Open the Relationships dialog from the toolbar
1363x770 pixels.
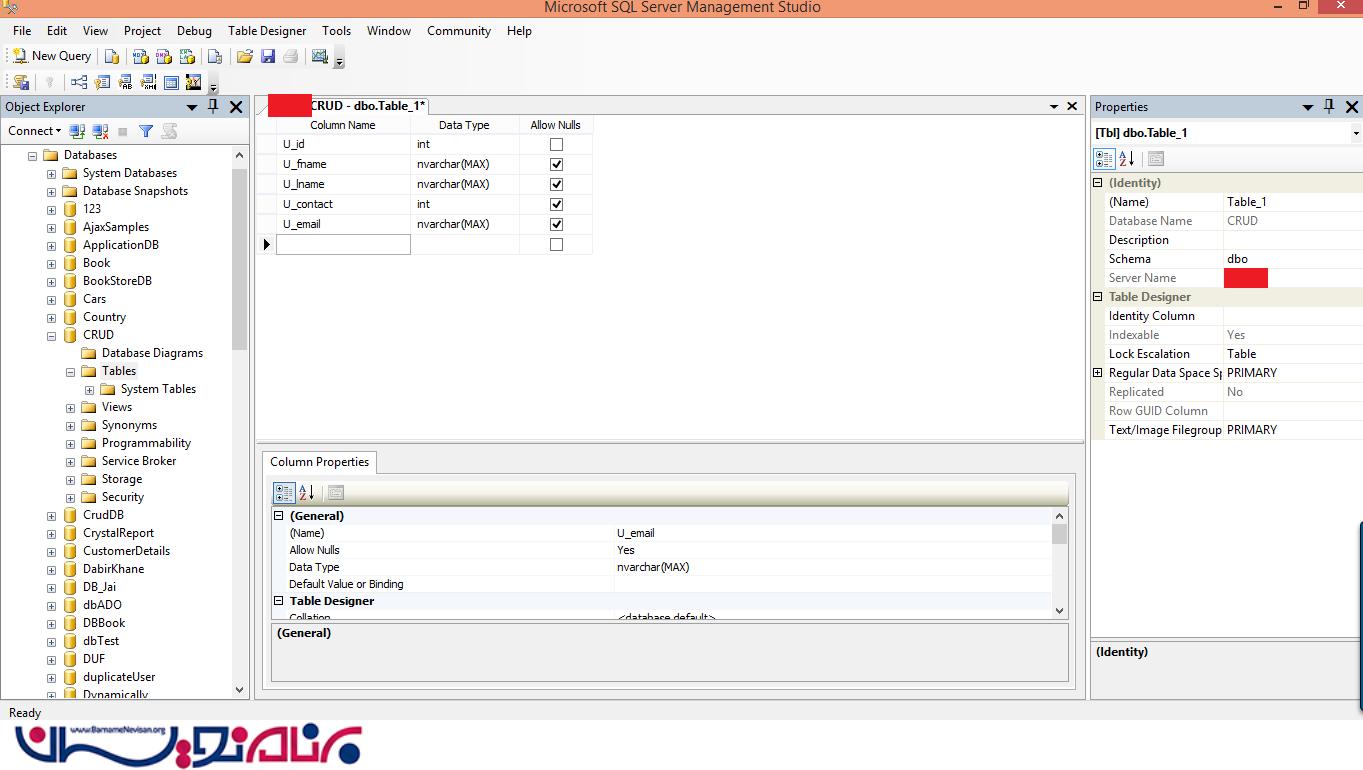point(78,83)
